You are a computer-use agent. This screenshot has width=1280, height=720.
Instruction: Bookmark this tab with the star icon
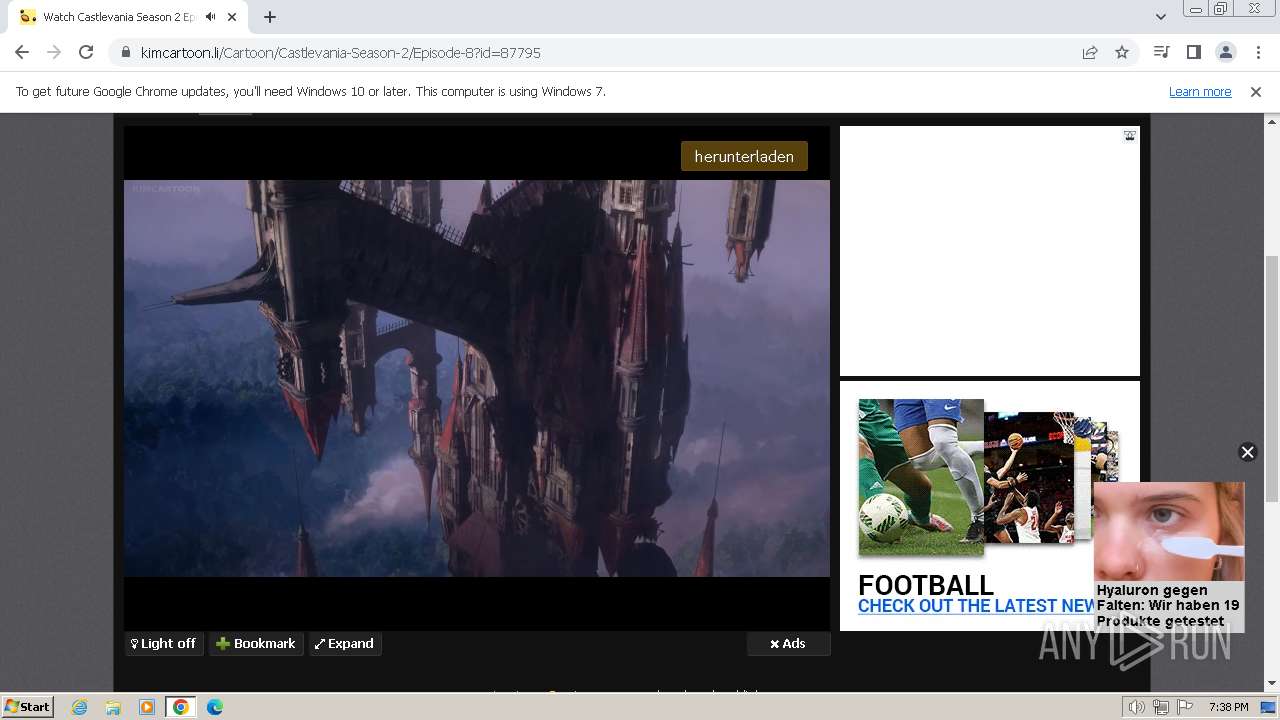[x=1122, y=53]
